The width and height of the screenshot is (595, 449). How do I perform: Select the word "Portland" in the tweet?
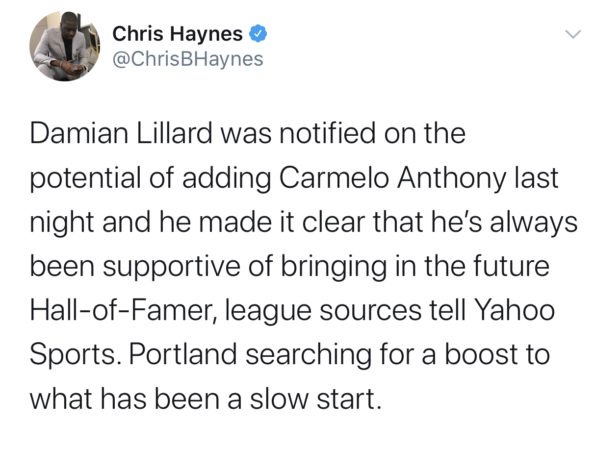pyautogui.click(x=183, y=354)
